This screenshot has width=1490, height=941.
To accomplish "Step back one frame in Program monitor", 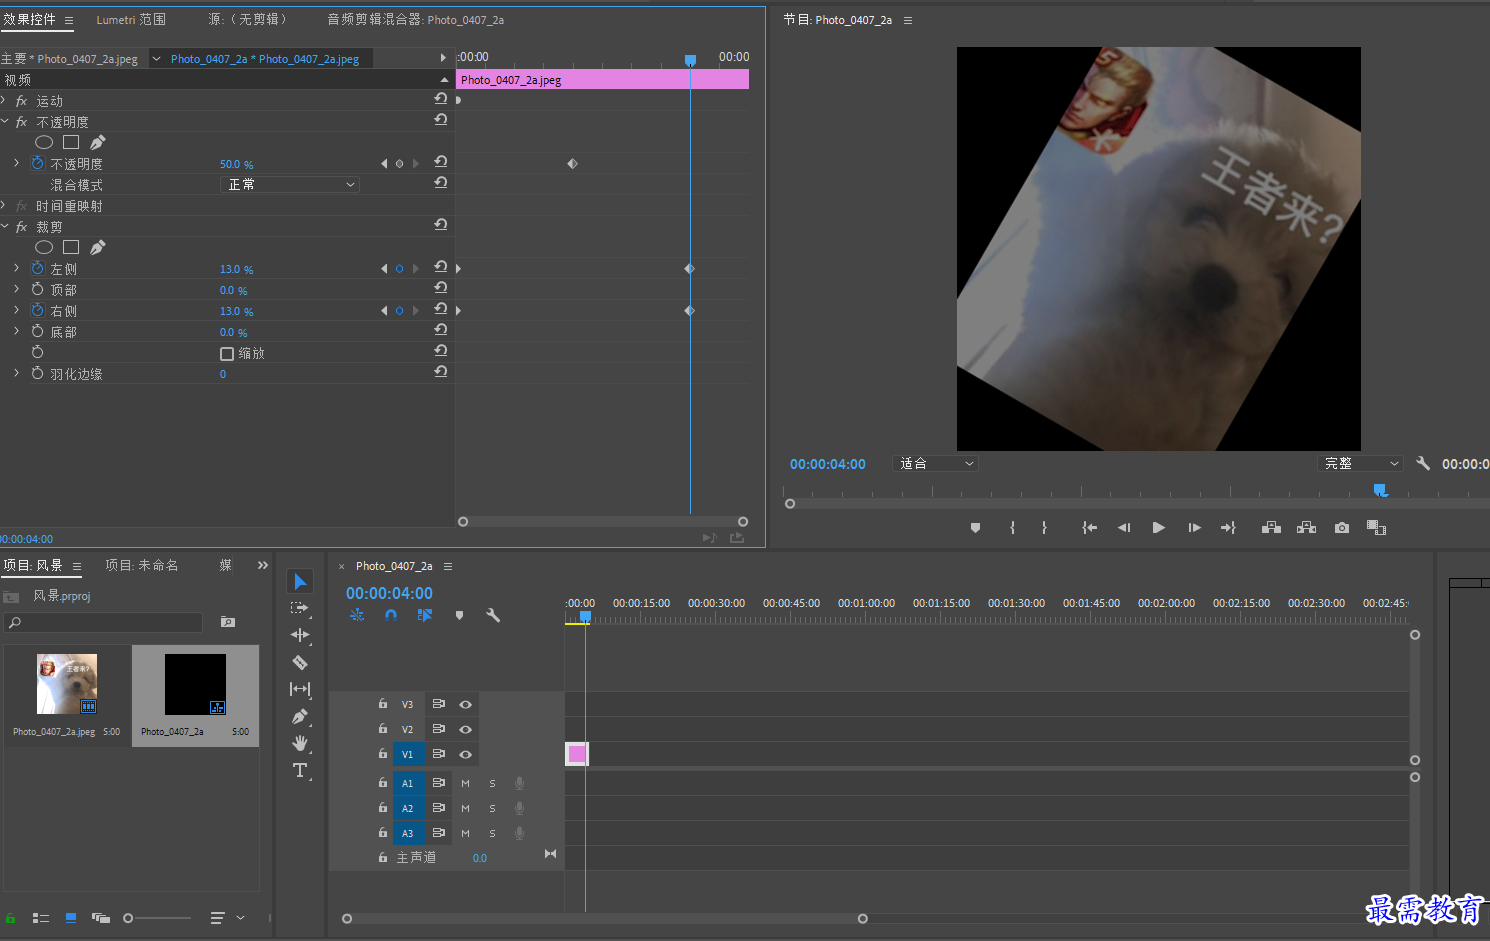I will point(1124,528).
